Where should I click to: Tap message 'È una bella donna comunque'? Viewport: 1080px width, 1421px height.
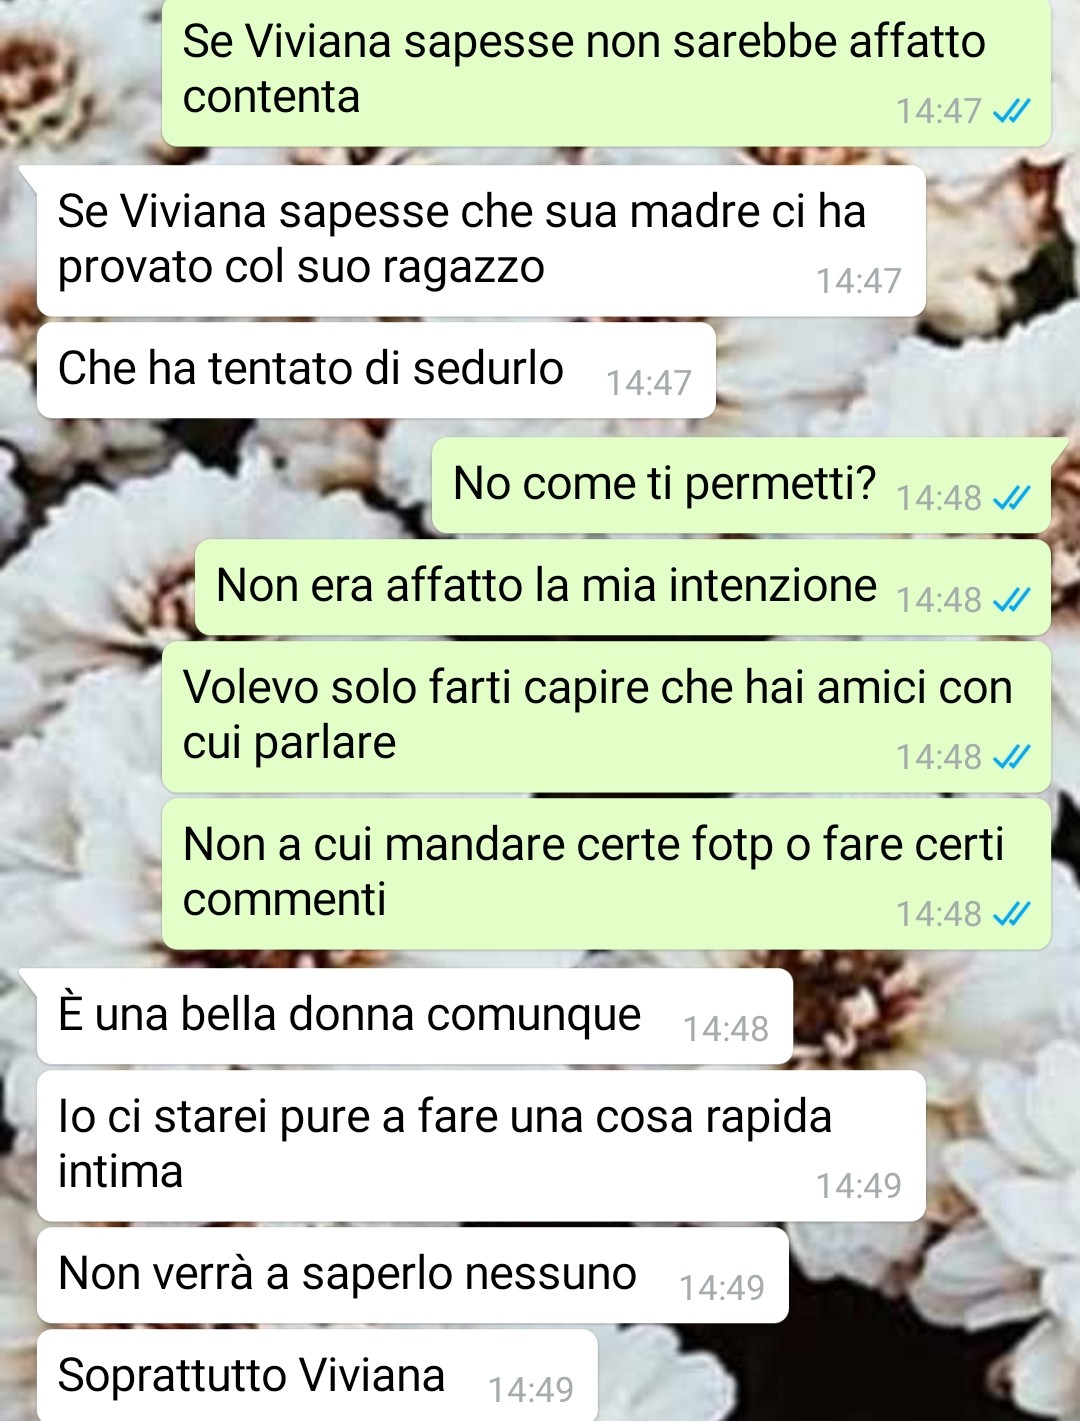(x=415, y=1017)
